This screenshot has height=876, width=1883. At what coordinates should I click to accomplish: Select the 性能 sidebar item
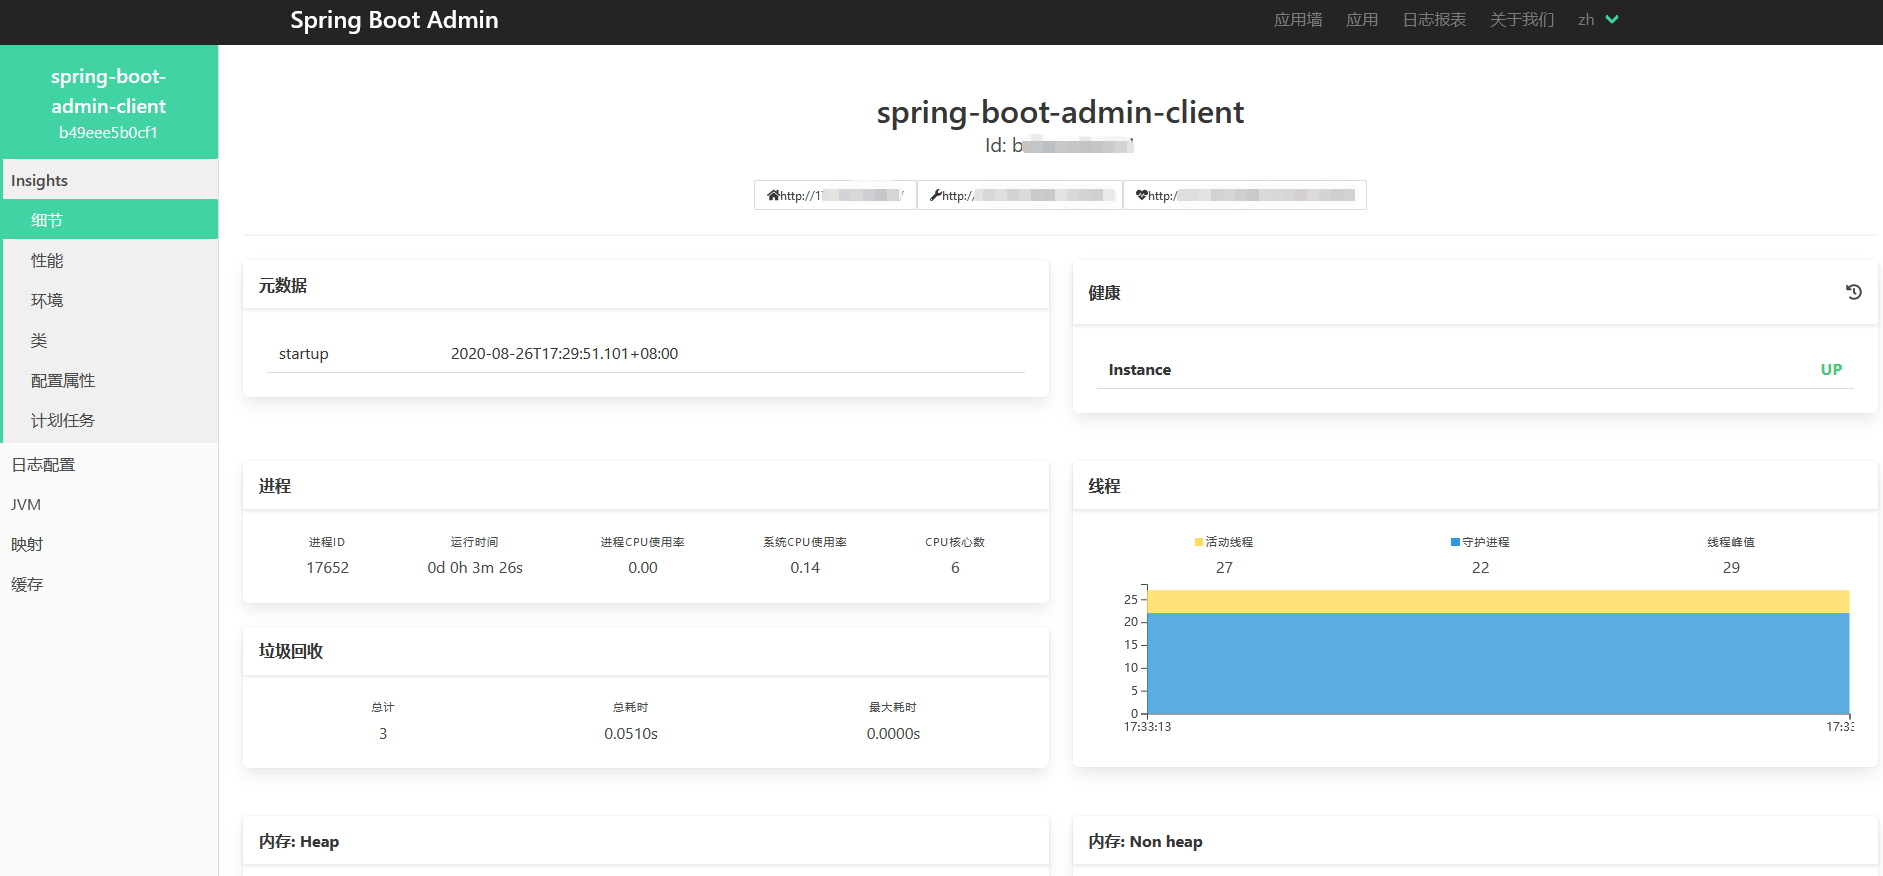[x=110, y=260]
